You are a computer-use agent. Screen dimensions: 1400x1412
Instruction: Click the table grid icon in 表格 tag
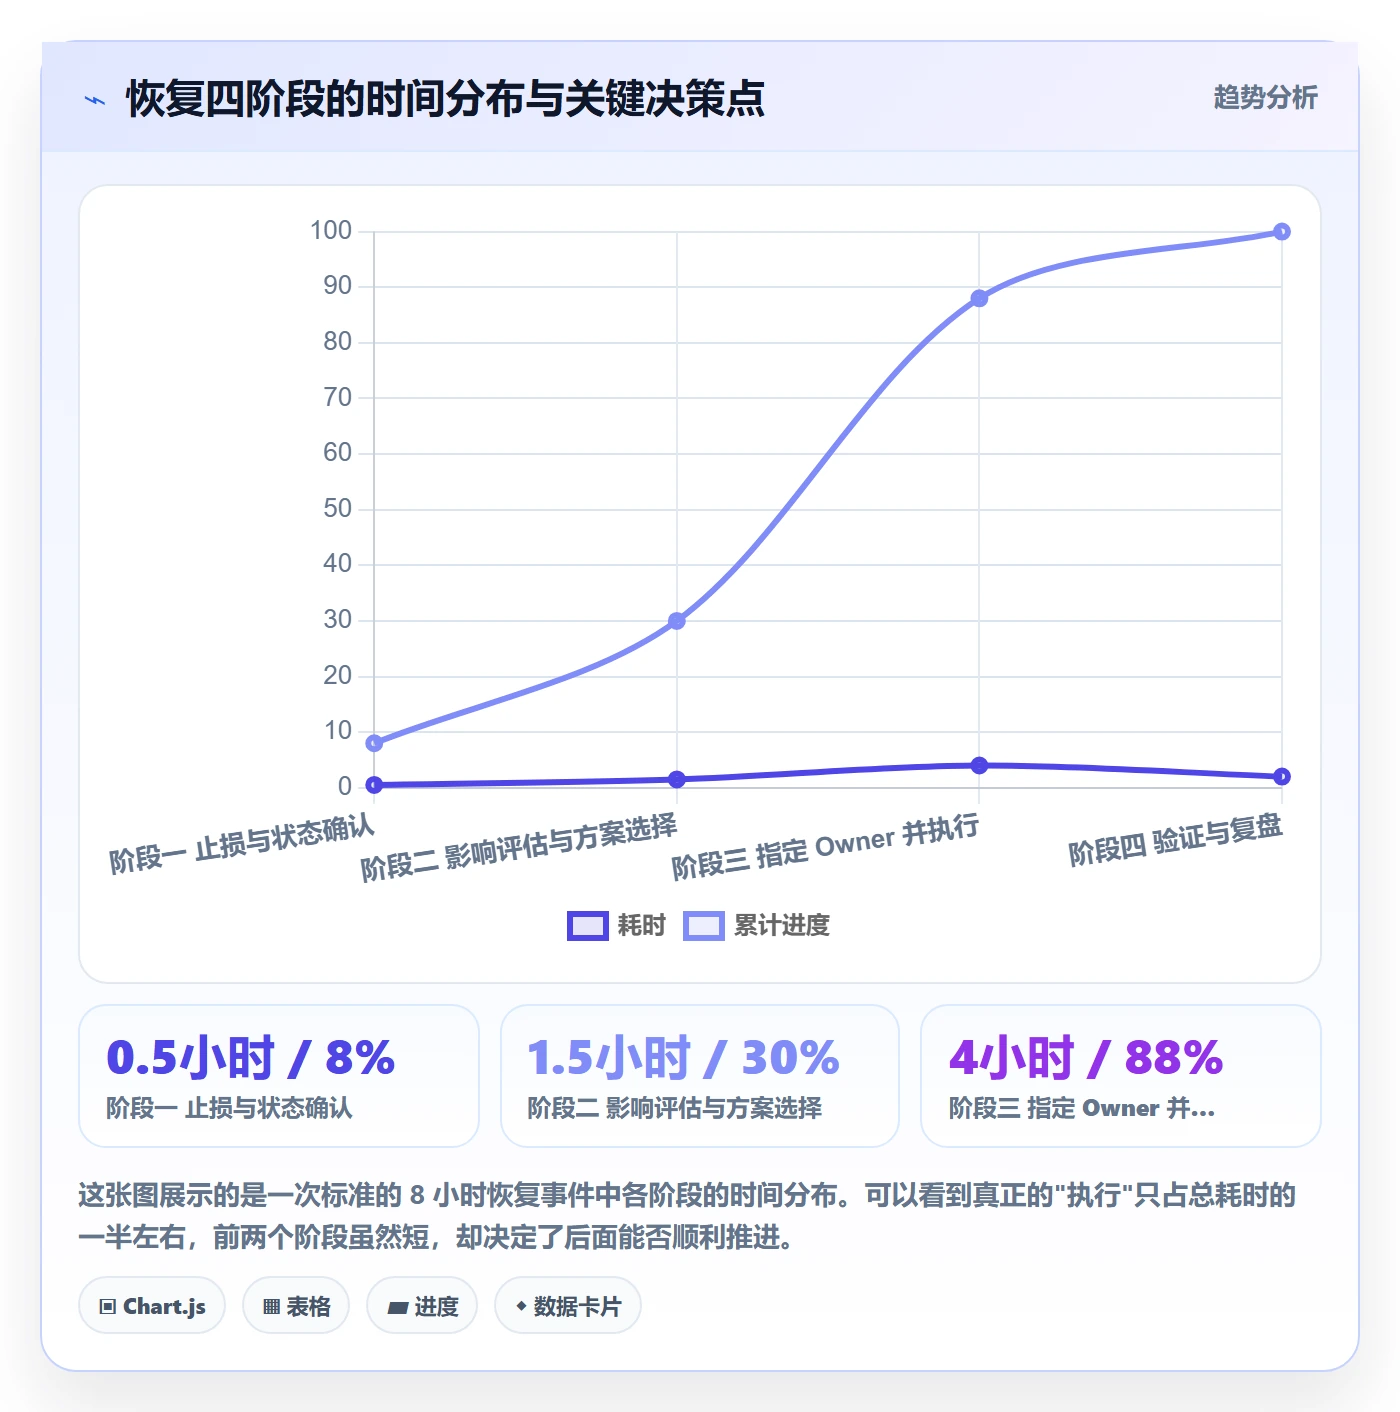click(x=271, y=1307)
